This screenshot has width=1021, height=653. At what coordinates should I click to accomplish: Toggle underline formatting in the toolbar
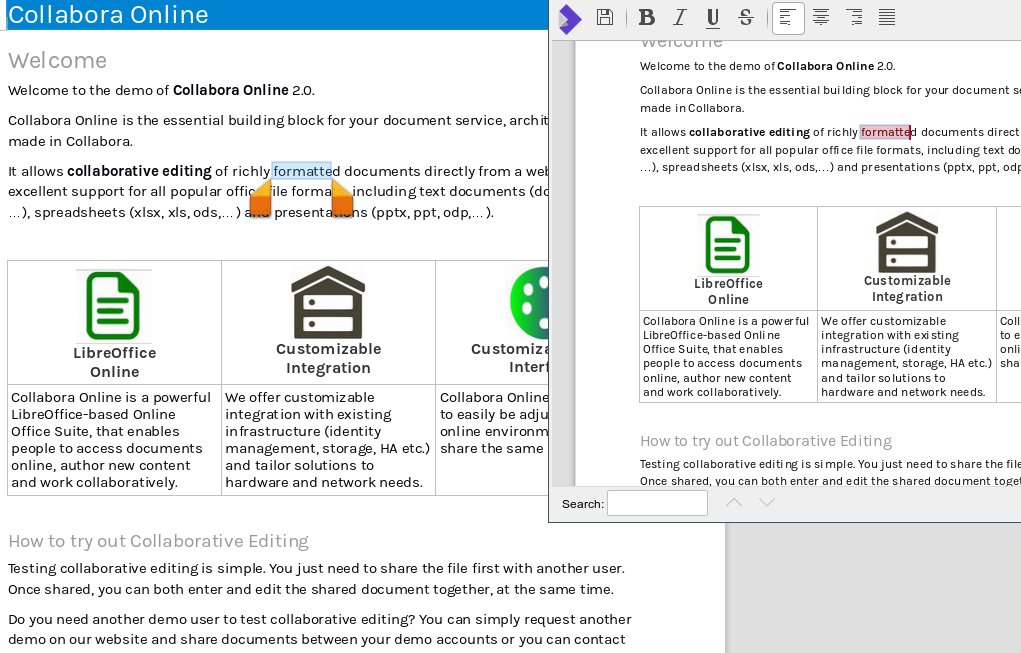(x=713, y=18)
